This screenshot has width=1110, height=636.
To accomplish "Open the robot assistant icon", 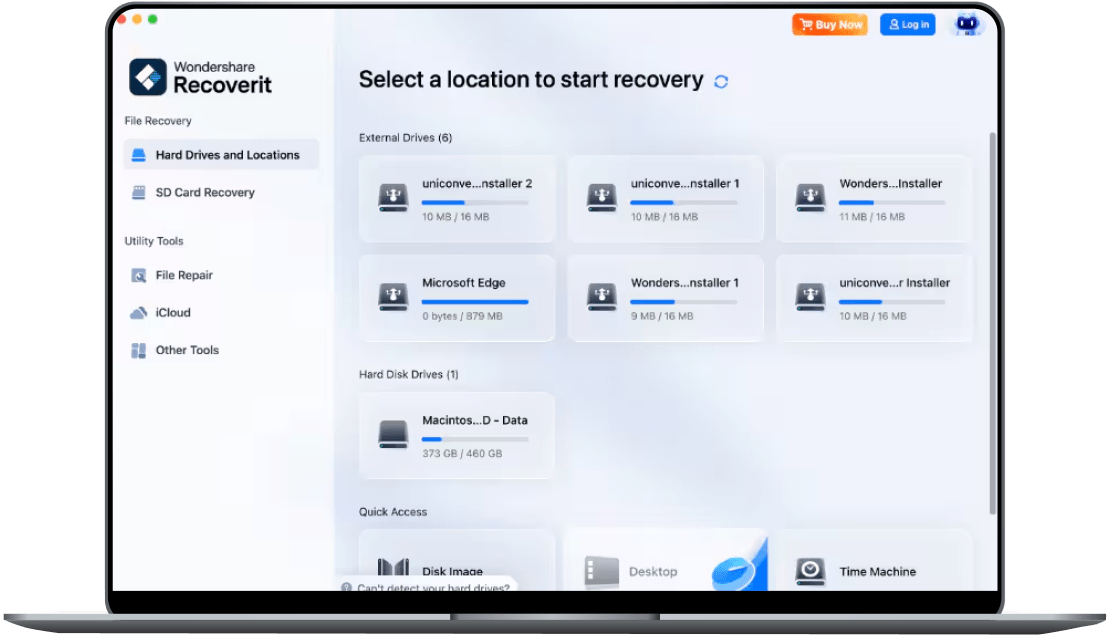I will (966, 25).
